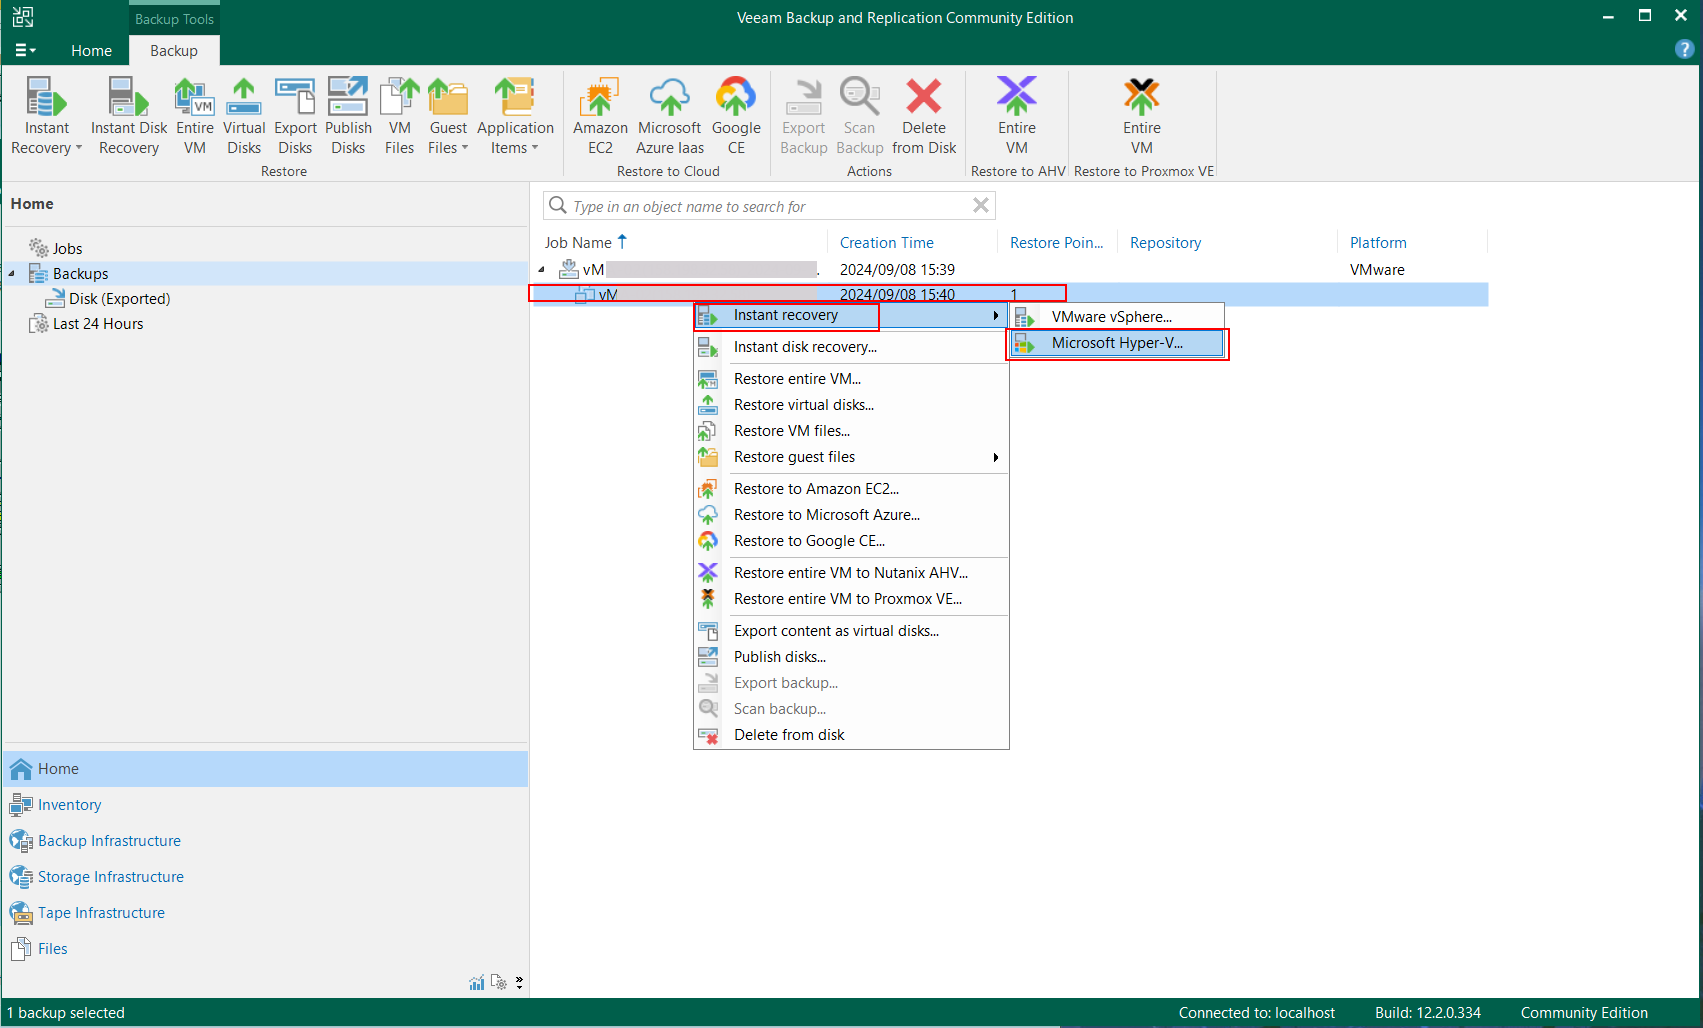Select Restore to Microsoft Azure menu entry
1703x1028 pixels.
click(851, 515)
